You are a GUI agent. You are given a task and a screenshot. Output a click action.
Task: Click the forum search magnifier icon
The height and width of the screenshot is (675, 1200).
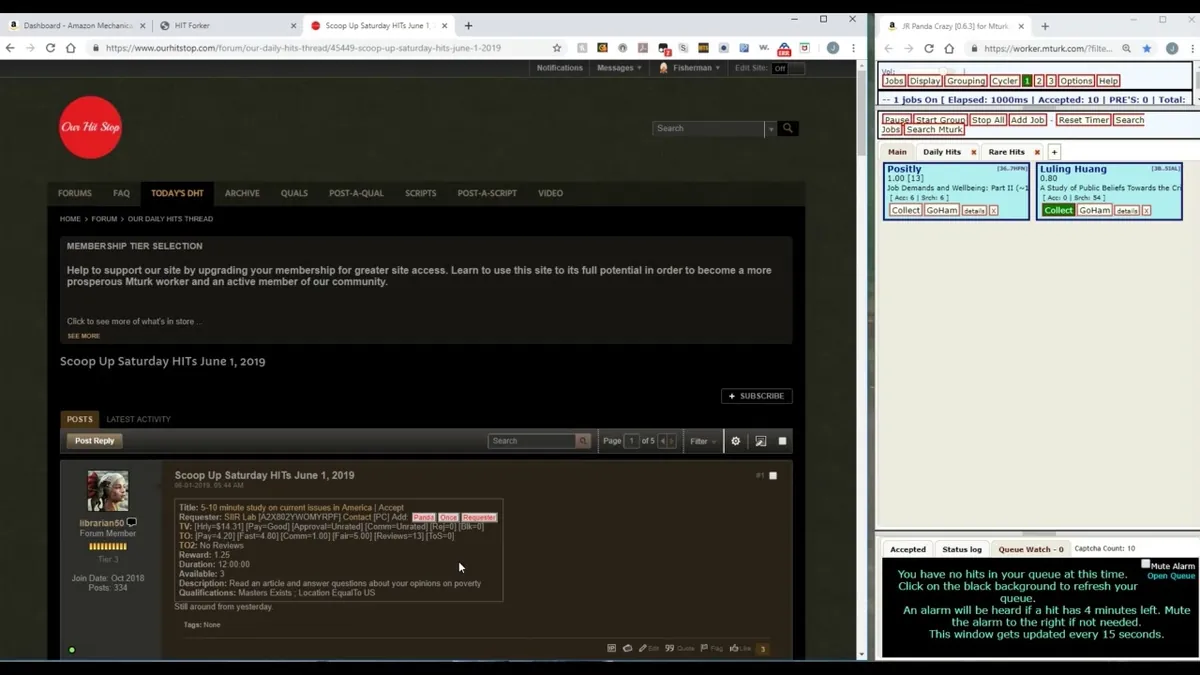coord(788,128)
